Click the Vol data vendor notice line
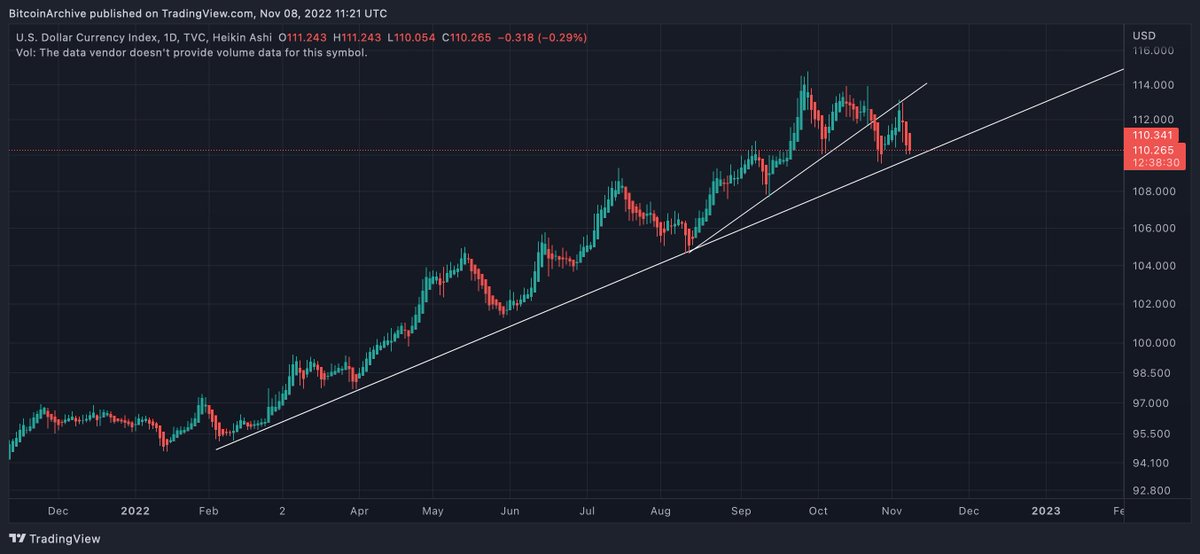The width and height of the screenshot is (1200, 554). [192, 52]
